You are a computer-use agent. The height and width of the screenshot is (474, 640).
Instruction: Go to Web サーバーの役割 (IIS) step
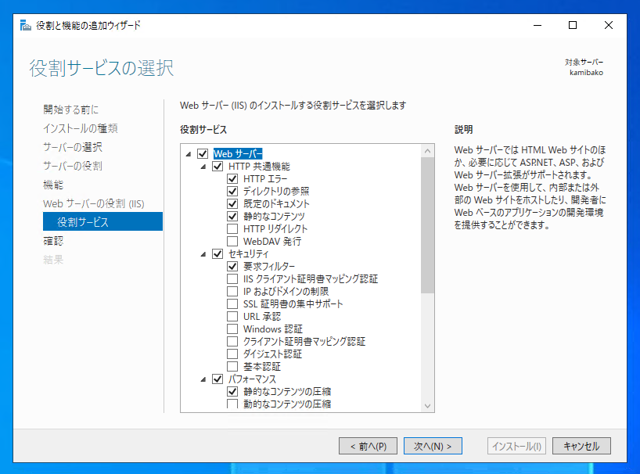tap(94, 203)
